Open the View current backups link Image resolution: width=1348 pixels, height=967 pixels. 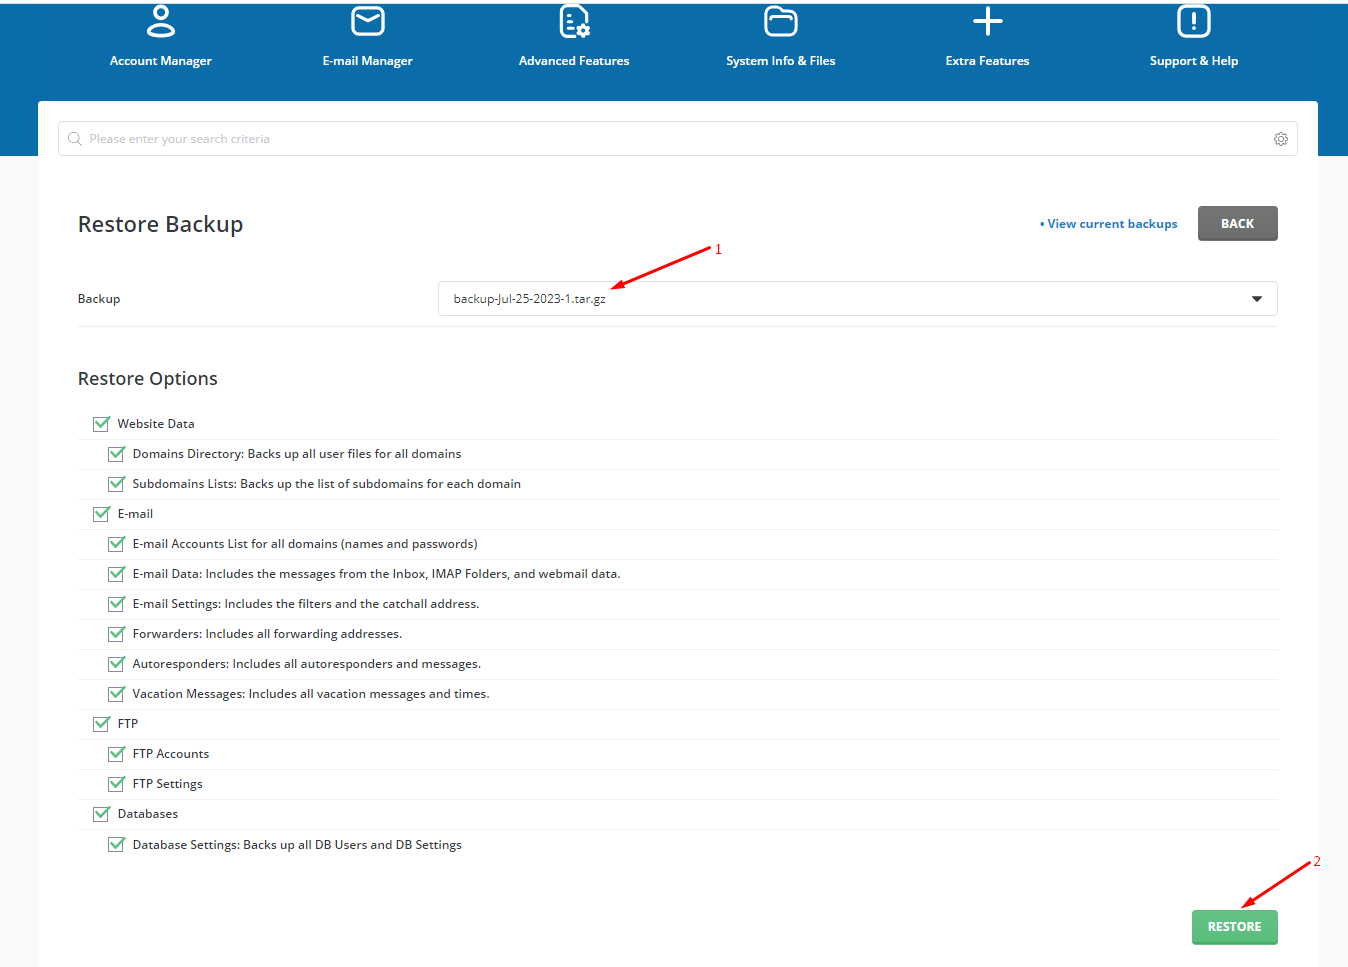(x=1109, y=224)
